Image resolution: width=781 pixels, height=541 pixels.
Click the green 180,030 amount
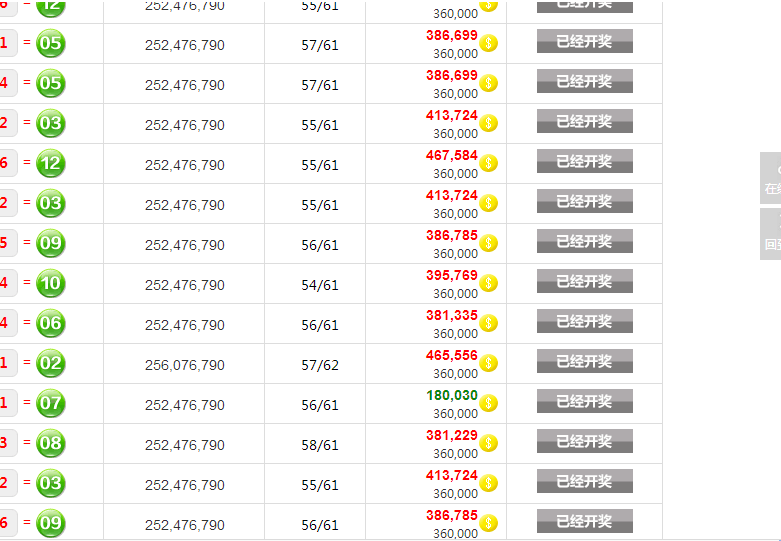[x=452, y=396]
